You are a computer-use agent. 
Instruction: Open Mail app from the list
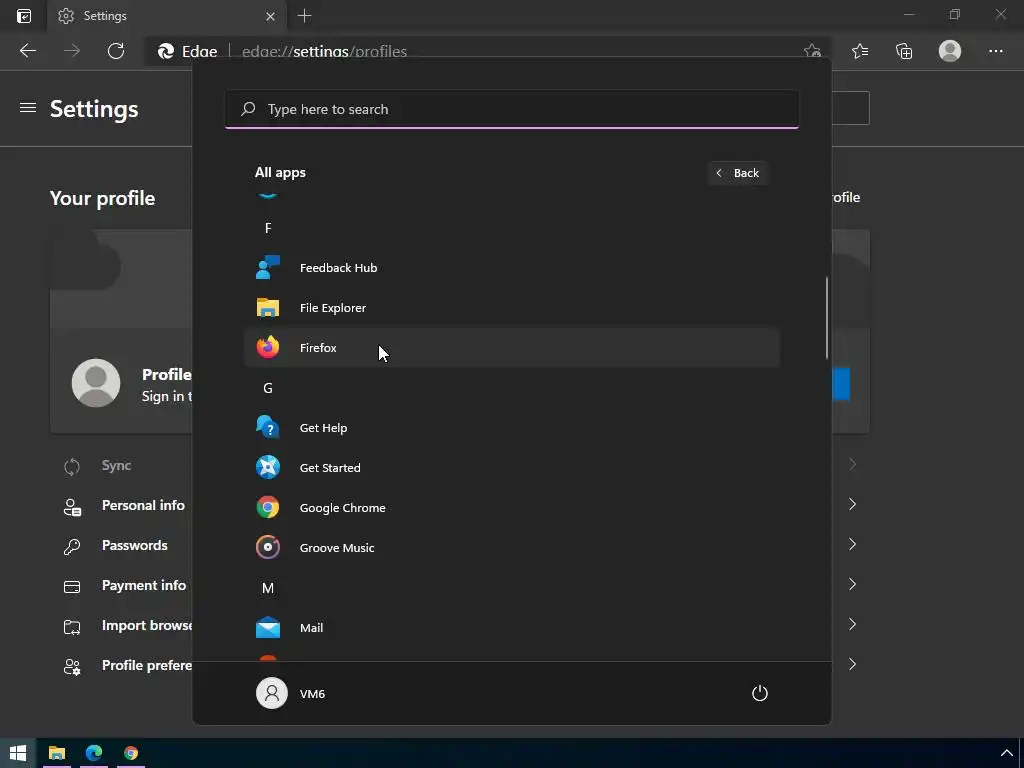(512, 628)
